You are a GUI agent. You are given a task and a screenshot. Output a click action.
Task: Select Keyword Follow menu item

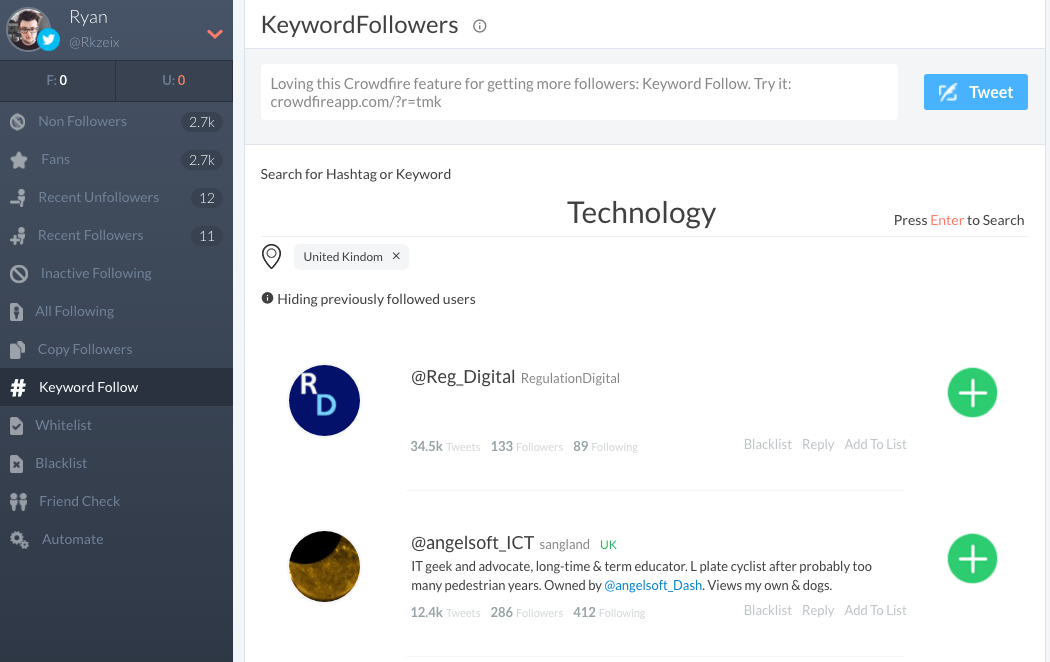[x=117, y=387]
